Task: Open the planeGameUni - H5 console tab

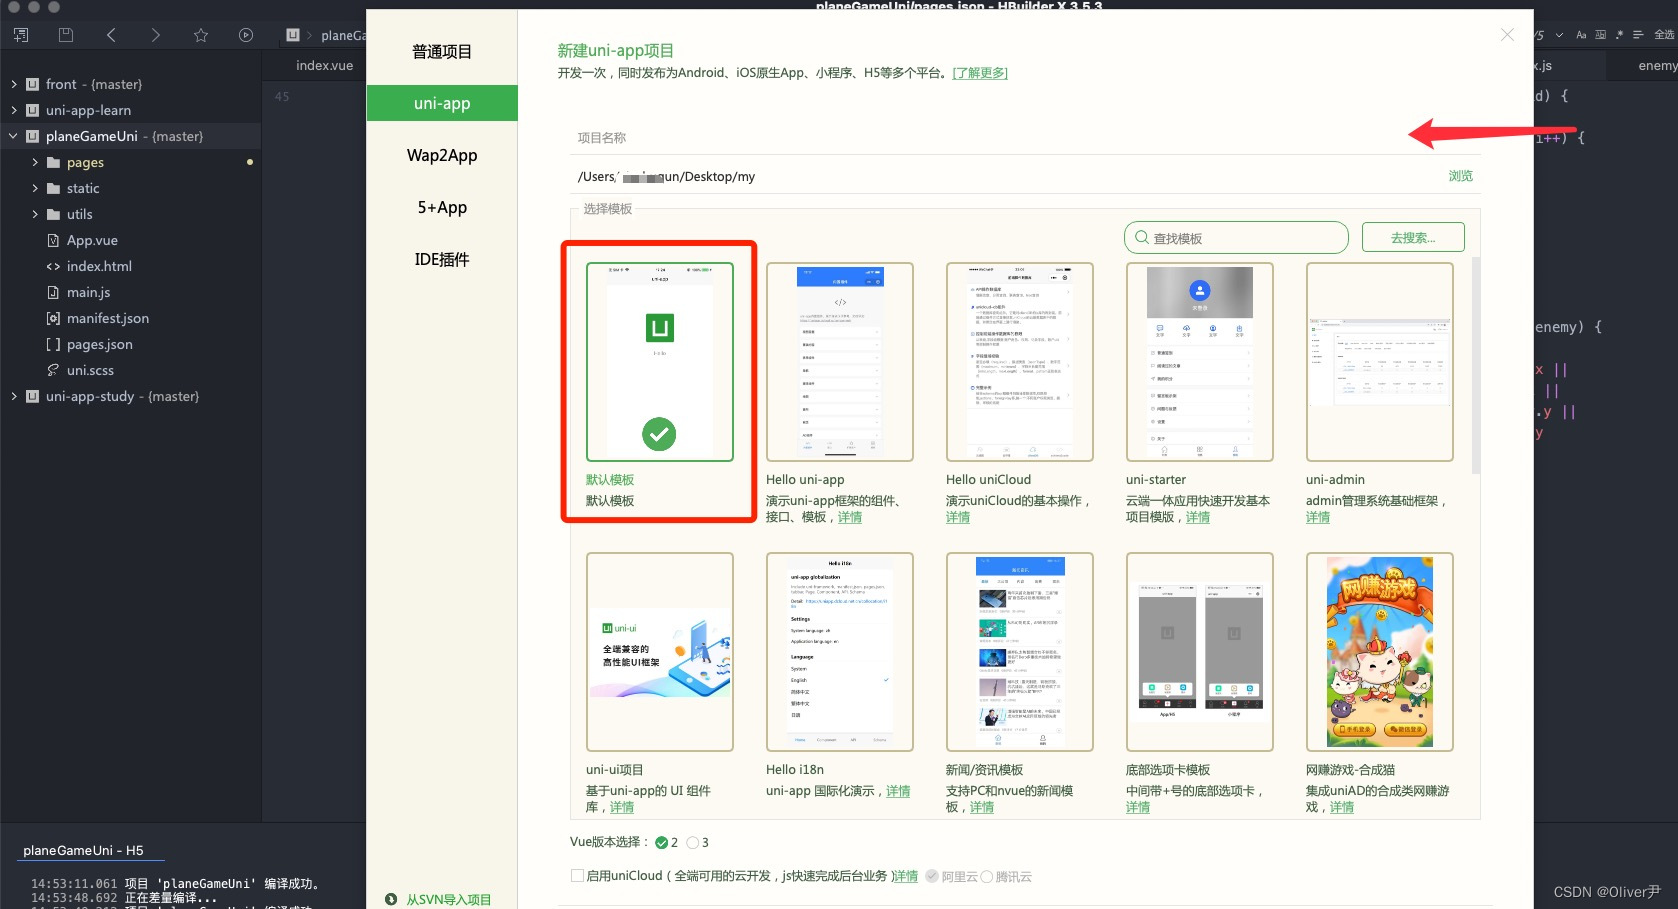Action: (x=83, y=850)
